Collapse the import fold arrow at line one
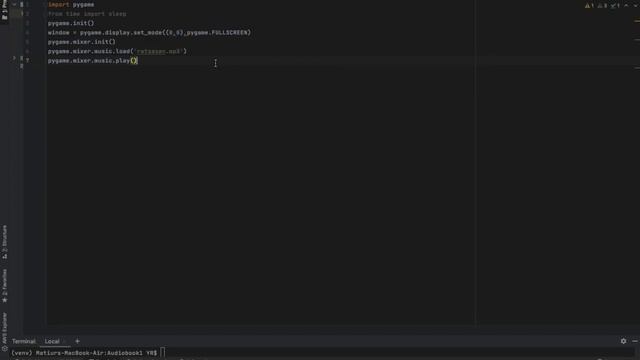Screen dimensions: 640x360 (15, 4)
